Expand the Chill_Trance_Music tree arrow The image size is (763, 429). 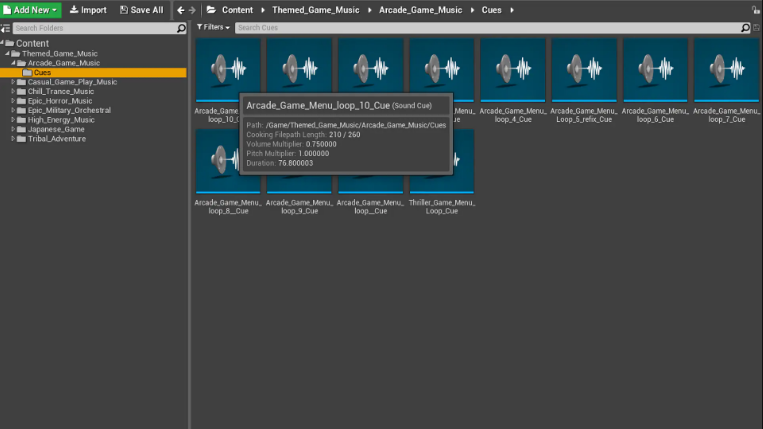tap(13, 91)
